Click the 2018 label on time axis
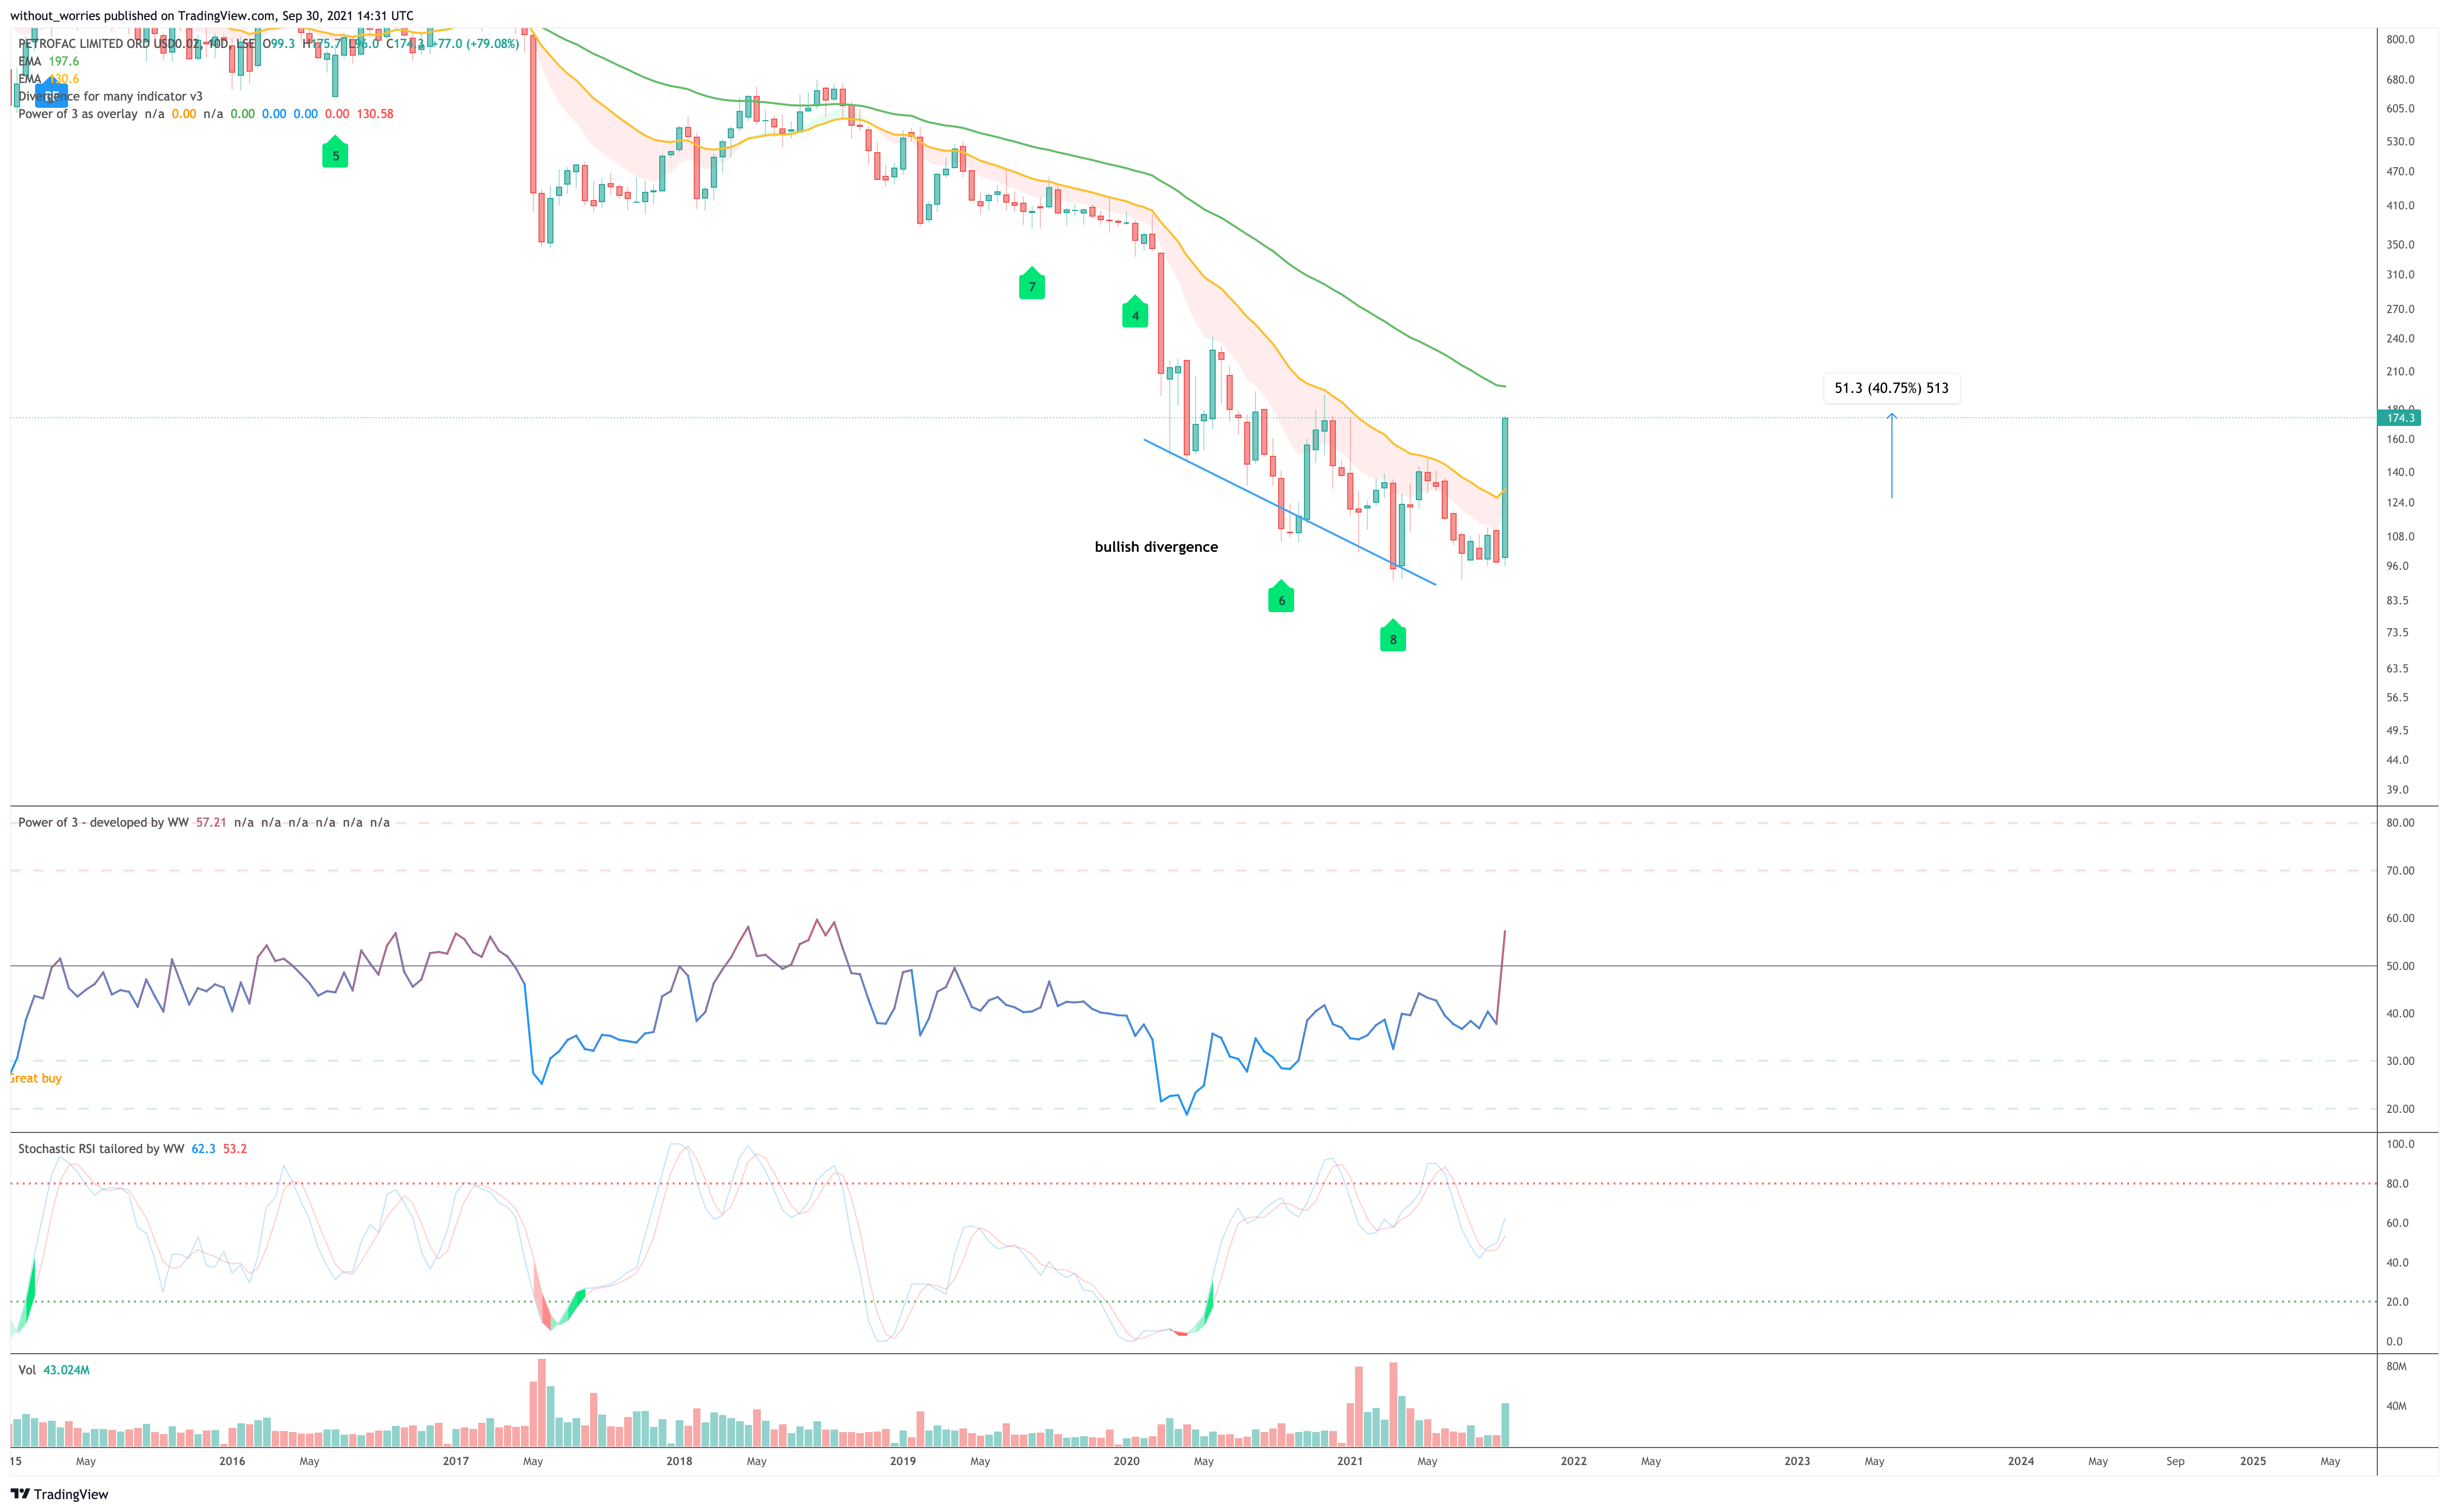 click(x=679, y=1461)
